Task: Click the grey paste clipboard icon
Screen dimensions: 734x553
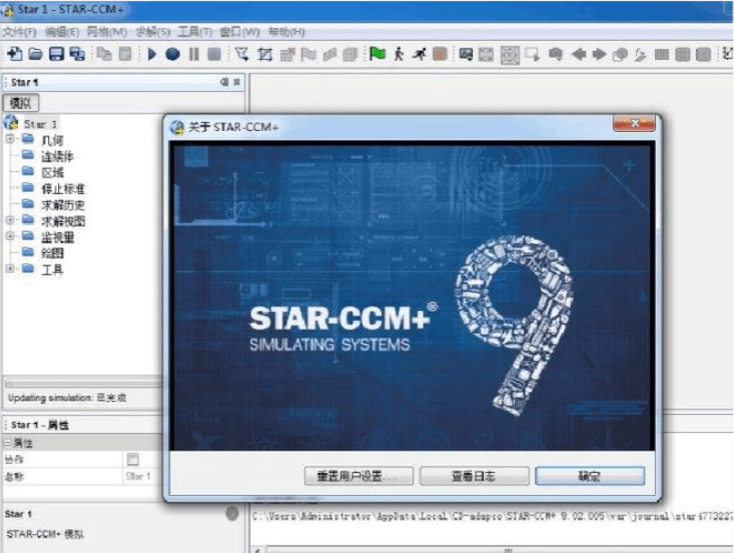Action: click(125, 54)
